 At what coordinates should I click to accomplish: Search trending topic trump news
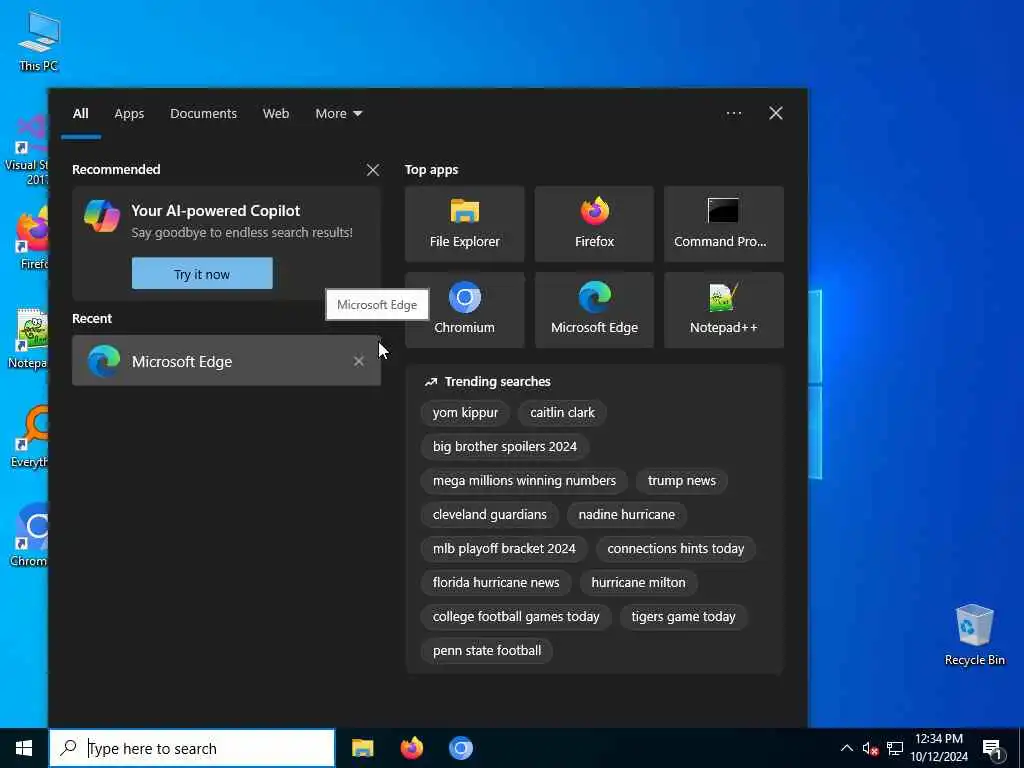[682, 481]
